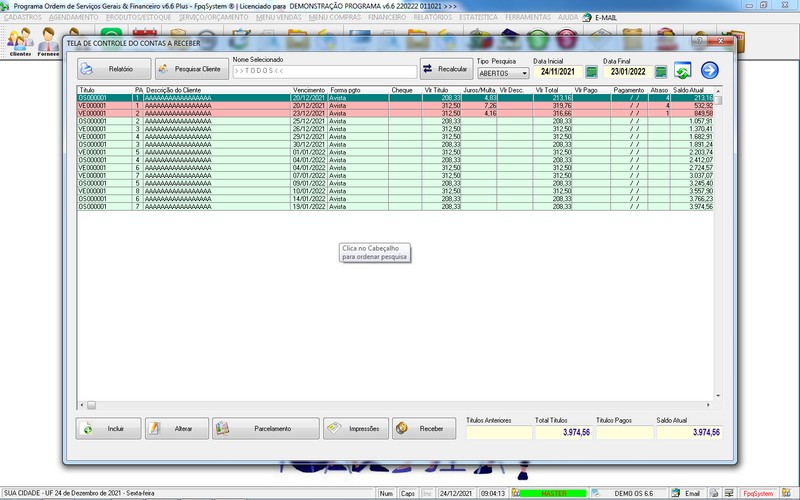
Task: Click the E-MAIL envelope in menu bar
Action: coord(587,18)
